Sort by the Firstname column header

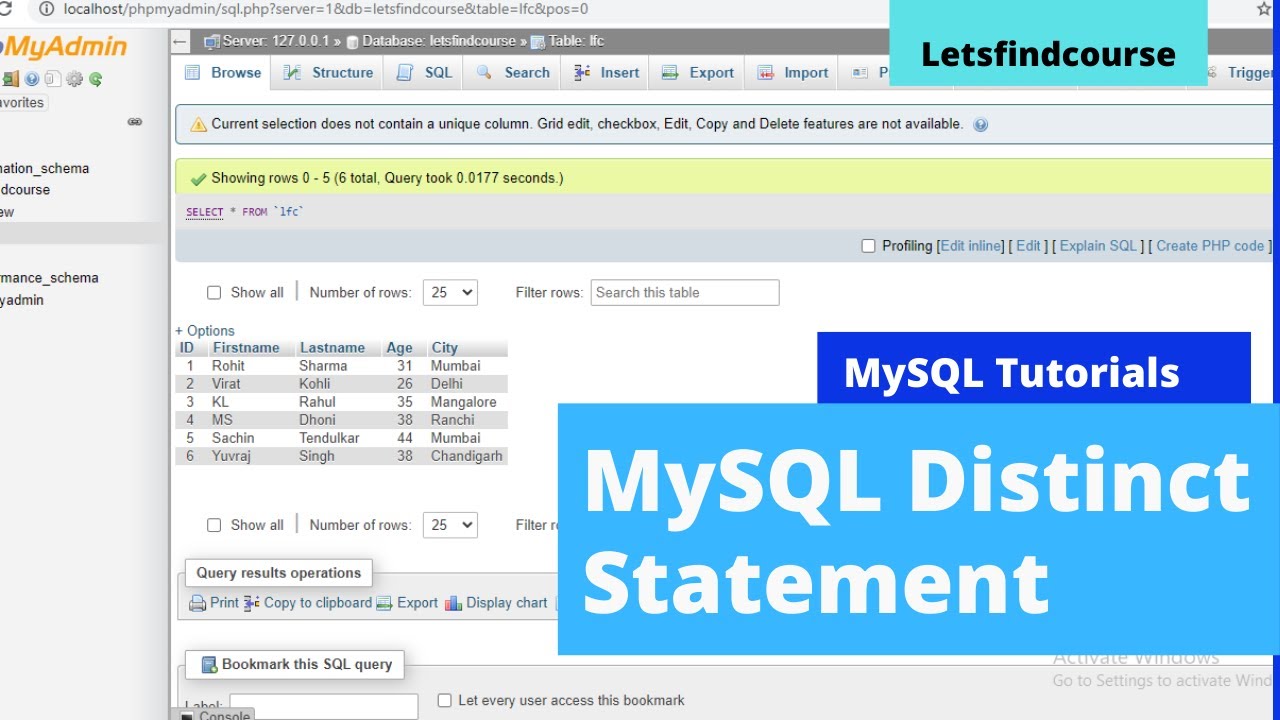point(246,348)
